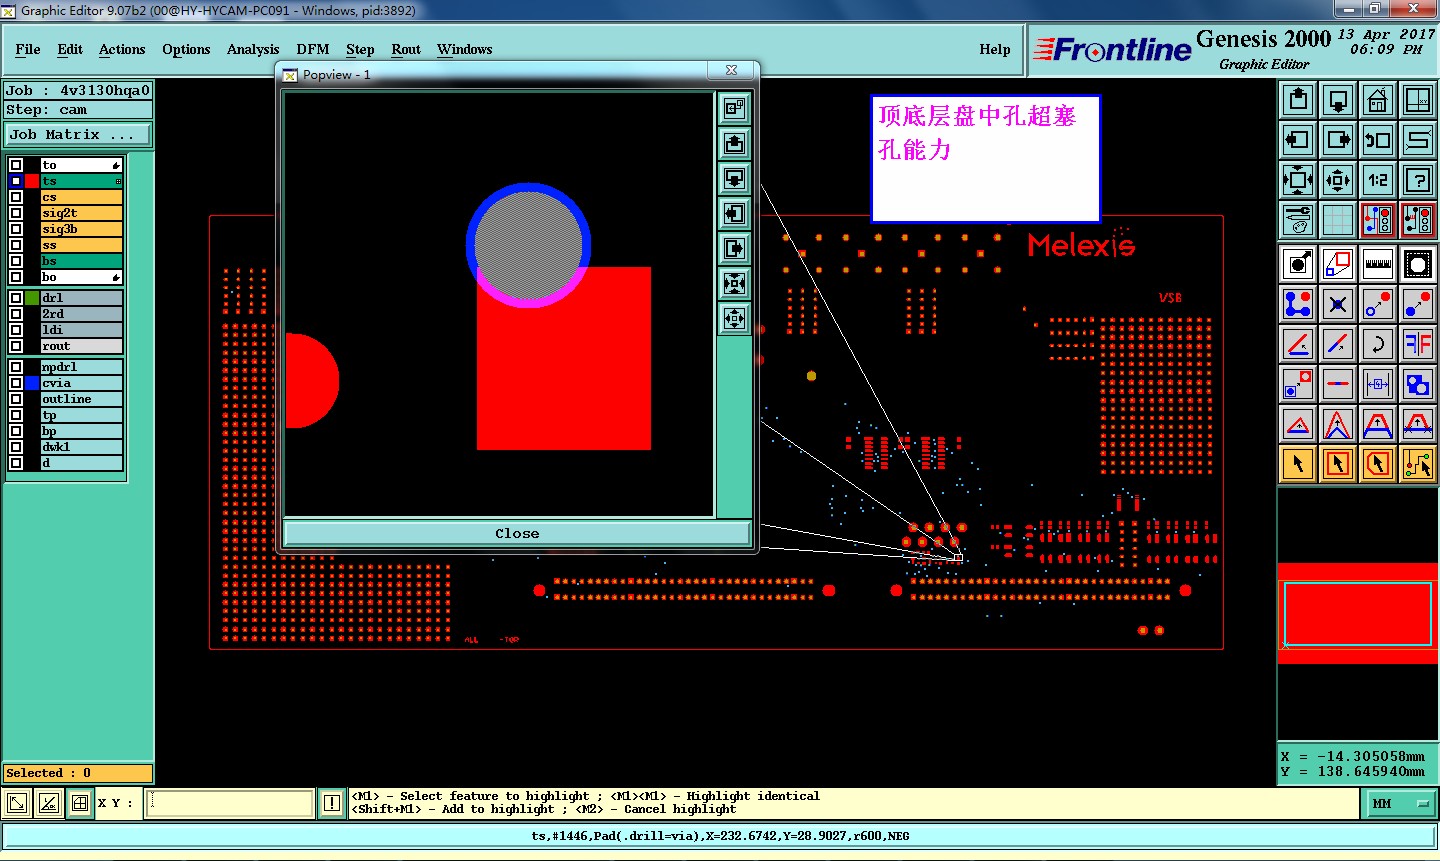Toggle checkbox for layer sig2t
Screen dimensions: 1440x861
[16, 213]
